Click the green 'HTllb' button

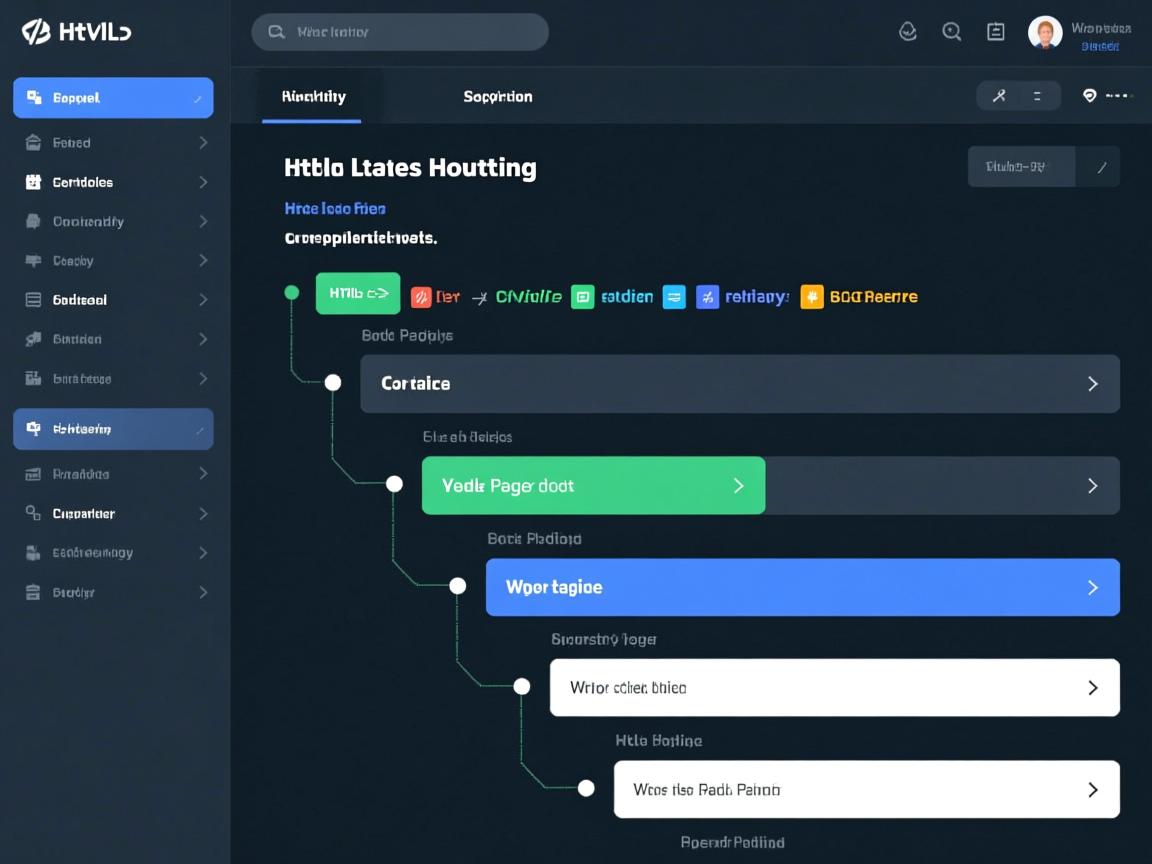point(358,294)
